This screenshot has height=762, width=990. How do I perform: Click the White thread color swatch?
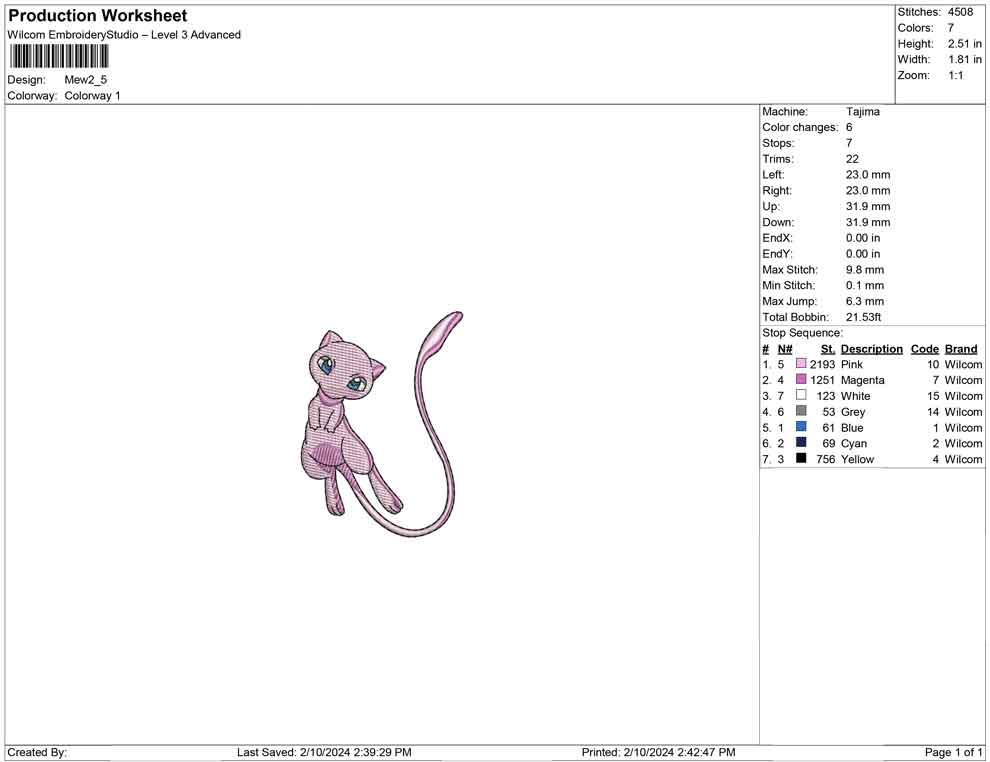click(x=801, y=395)
